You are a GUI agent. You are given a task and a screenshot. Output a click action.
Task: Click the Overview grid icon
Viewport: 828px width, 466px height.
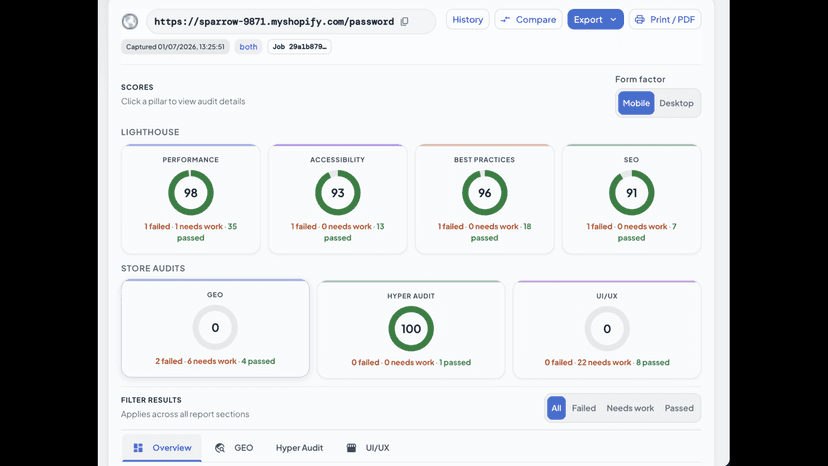[138, 448]
